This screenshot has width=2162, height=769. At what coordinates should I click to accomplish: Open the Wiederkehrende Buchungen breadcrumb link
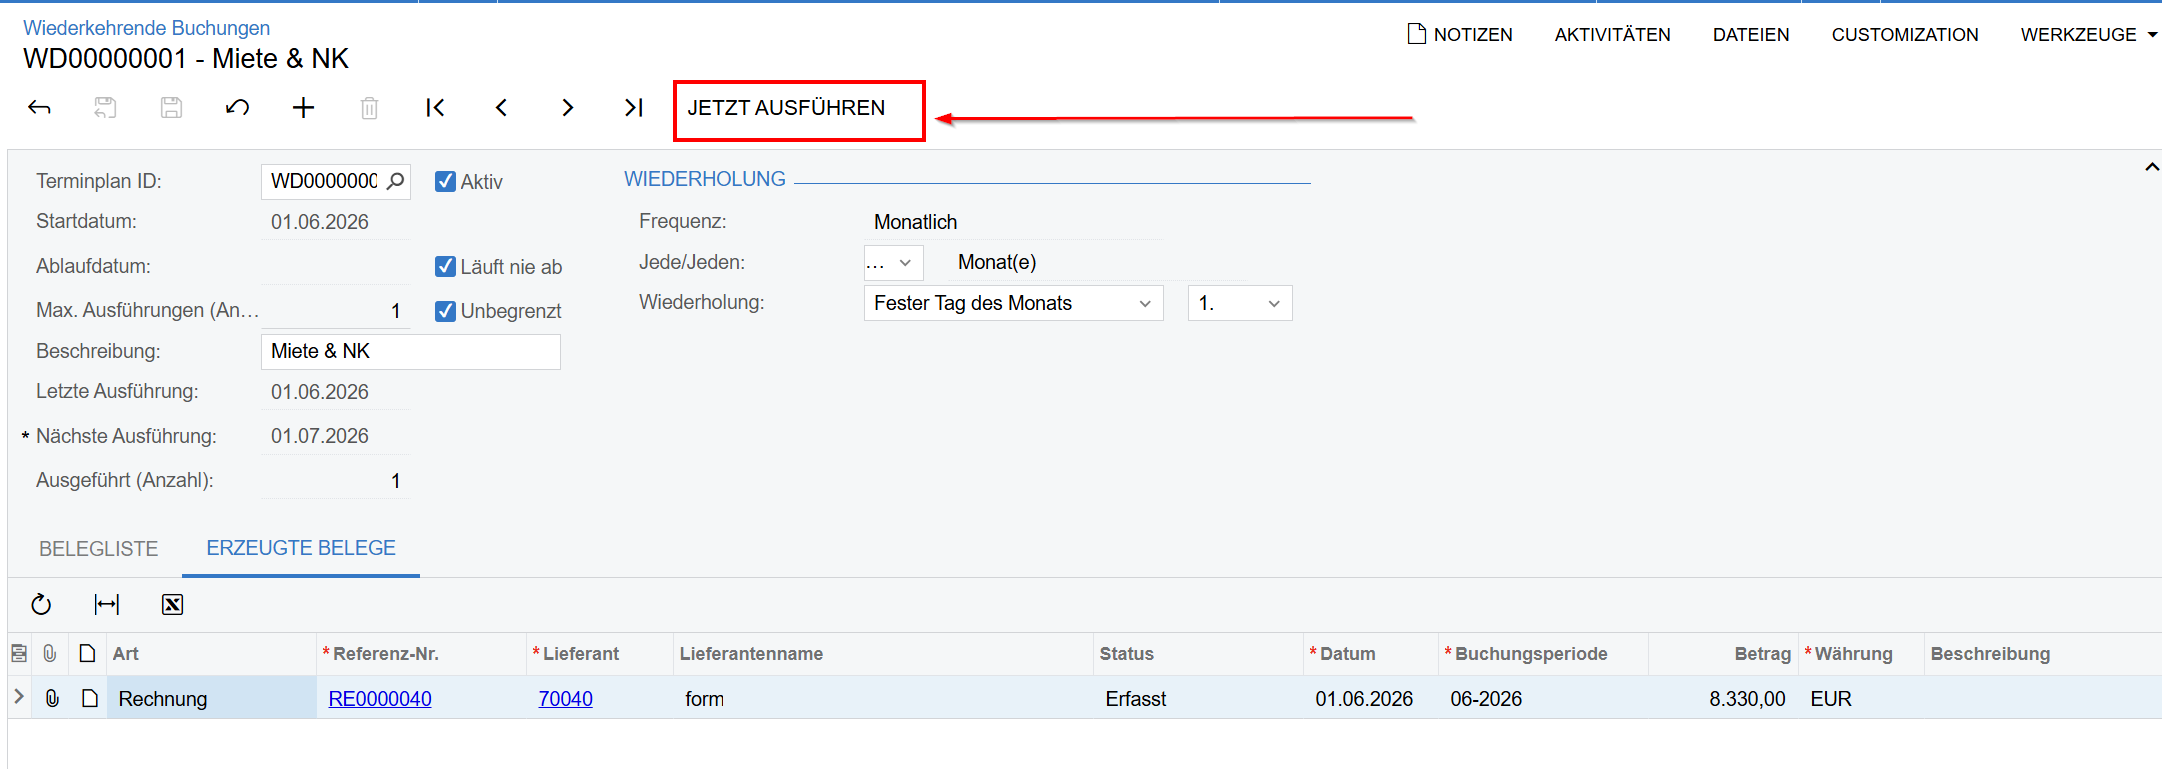[146, 28]
